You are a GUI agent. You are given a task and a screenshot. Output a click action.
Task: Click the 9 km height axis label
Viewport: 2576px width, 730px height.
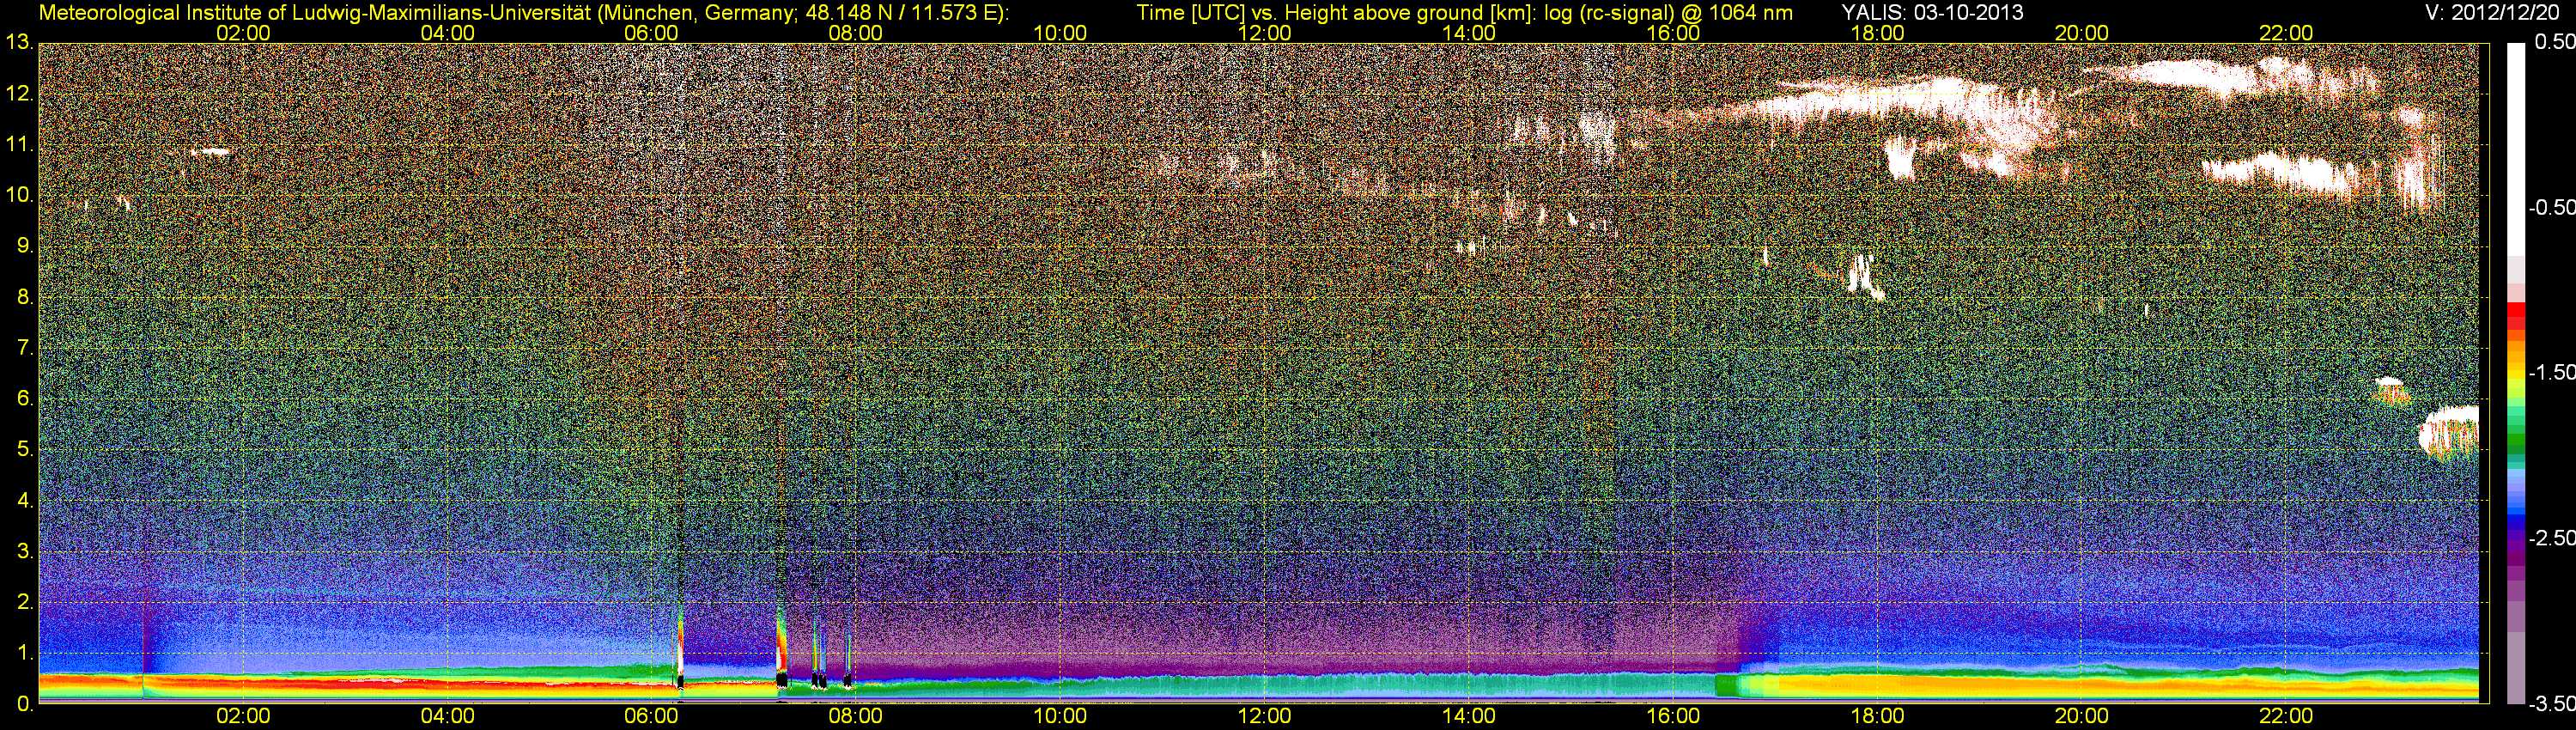[x=24, y=246]
